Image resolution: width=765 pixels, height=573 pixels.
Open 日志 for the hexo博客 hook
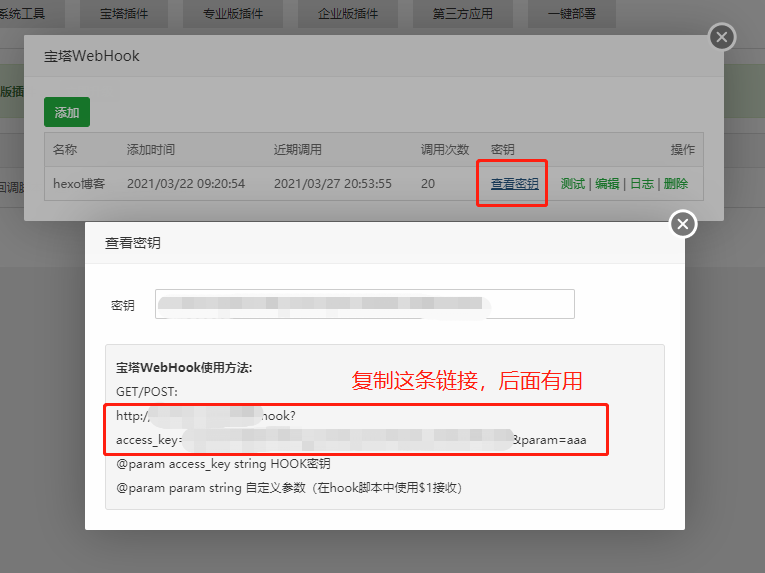point(641,184)
